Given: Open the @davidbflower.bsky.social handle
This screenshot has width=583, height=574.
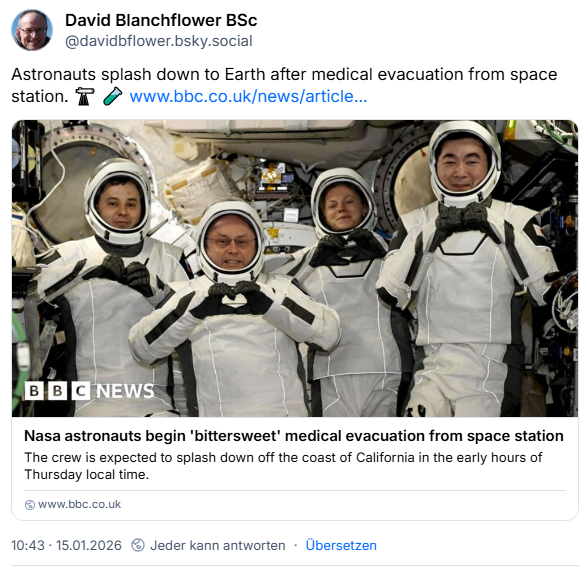Looking at the screenshot, I should point(159,41).
